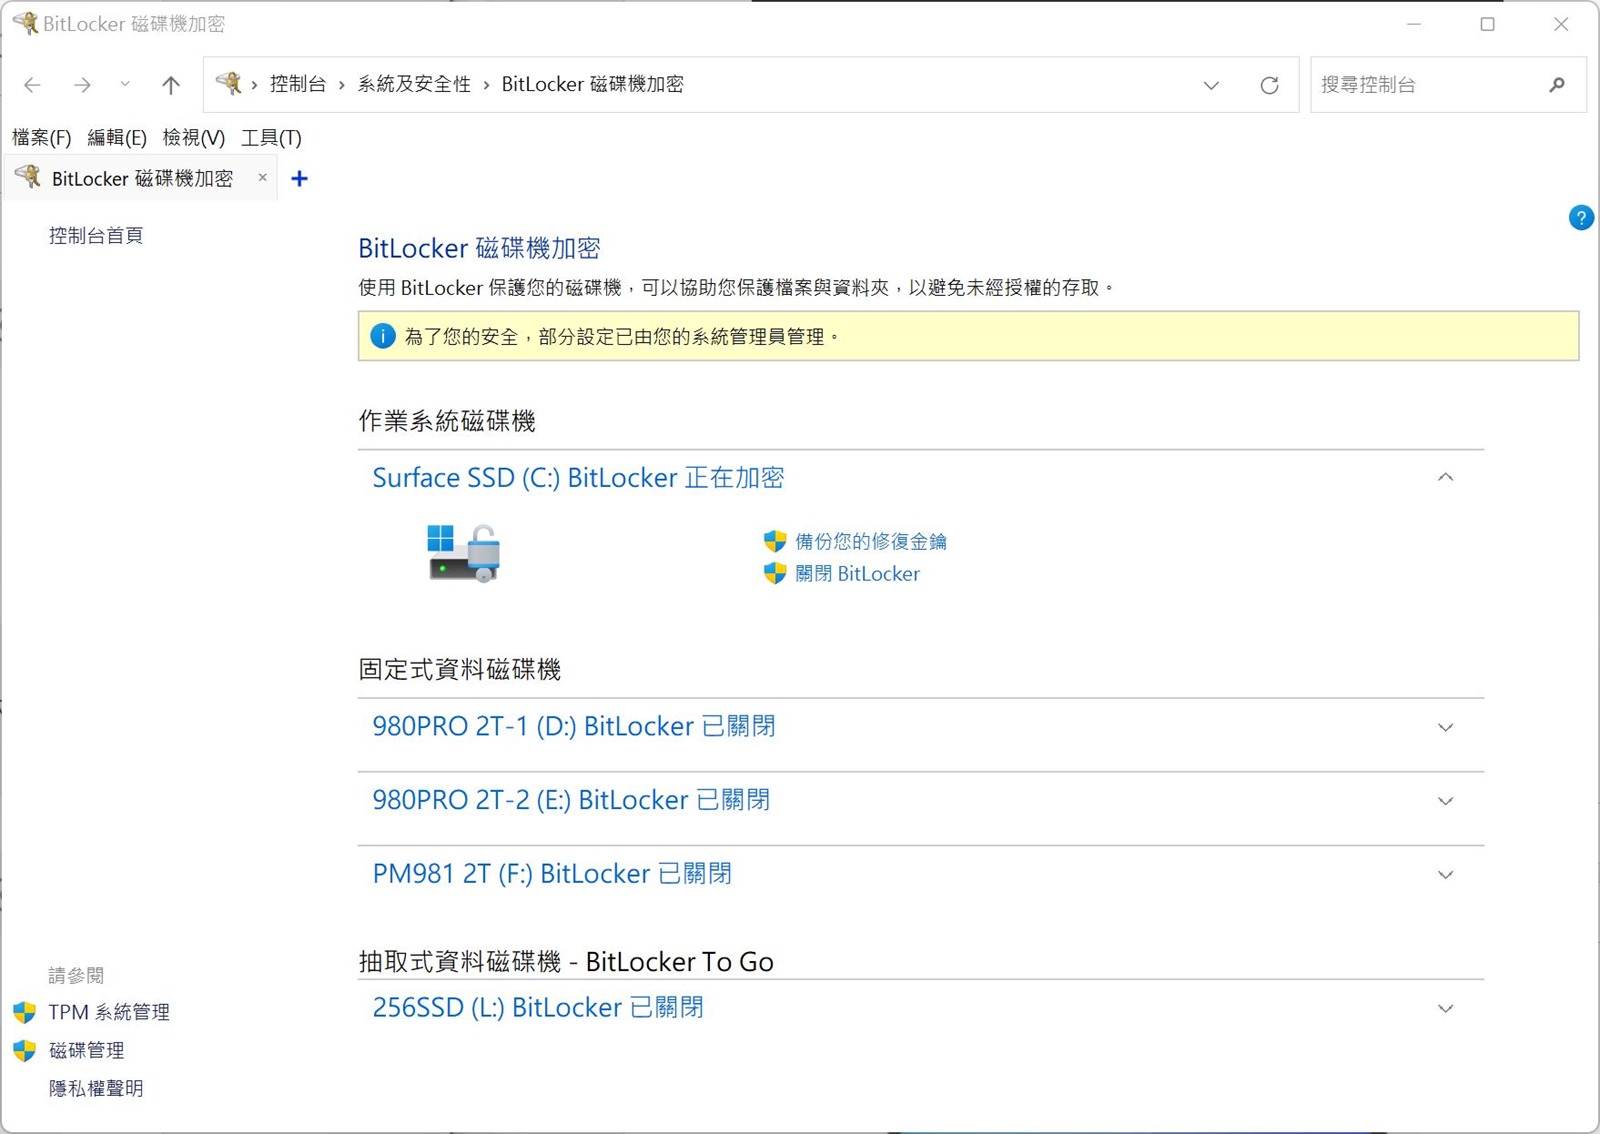Click the refresh icon in address bar
This screenshot has height=1134, width=1600.
pyautogui.click(x=1269, y=85)
